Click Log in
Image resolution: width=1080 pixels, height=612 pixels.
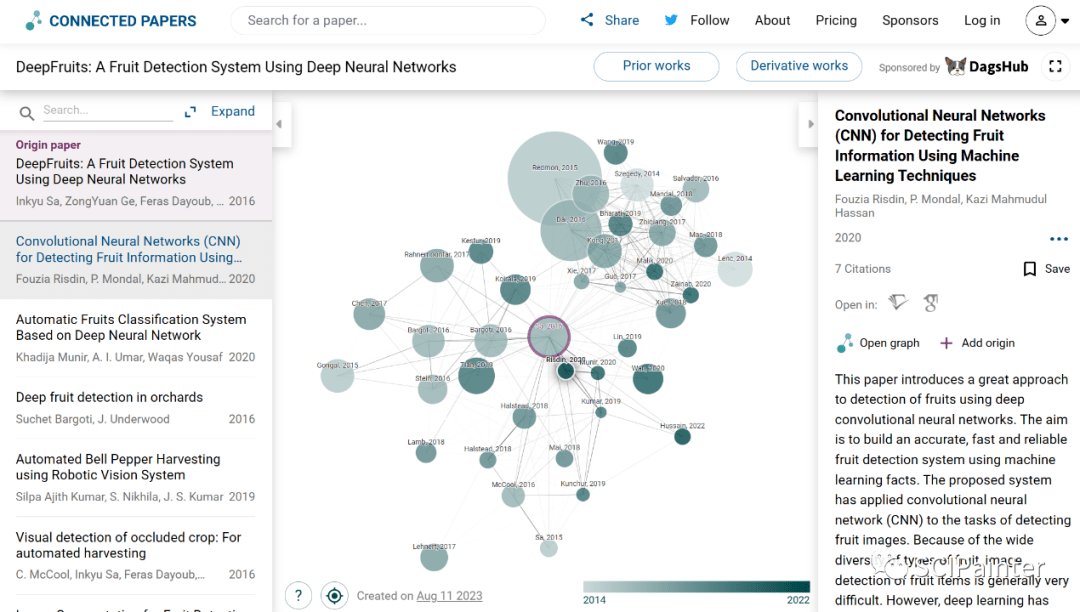click(x=982, y=21)
